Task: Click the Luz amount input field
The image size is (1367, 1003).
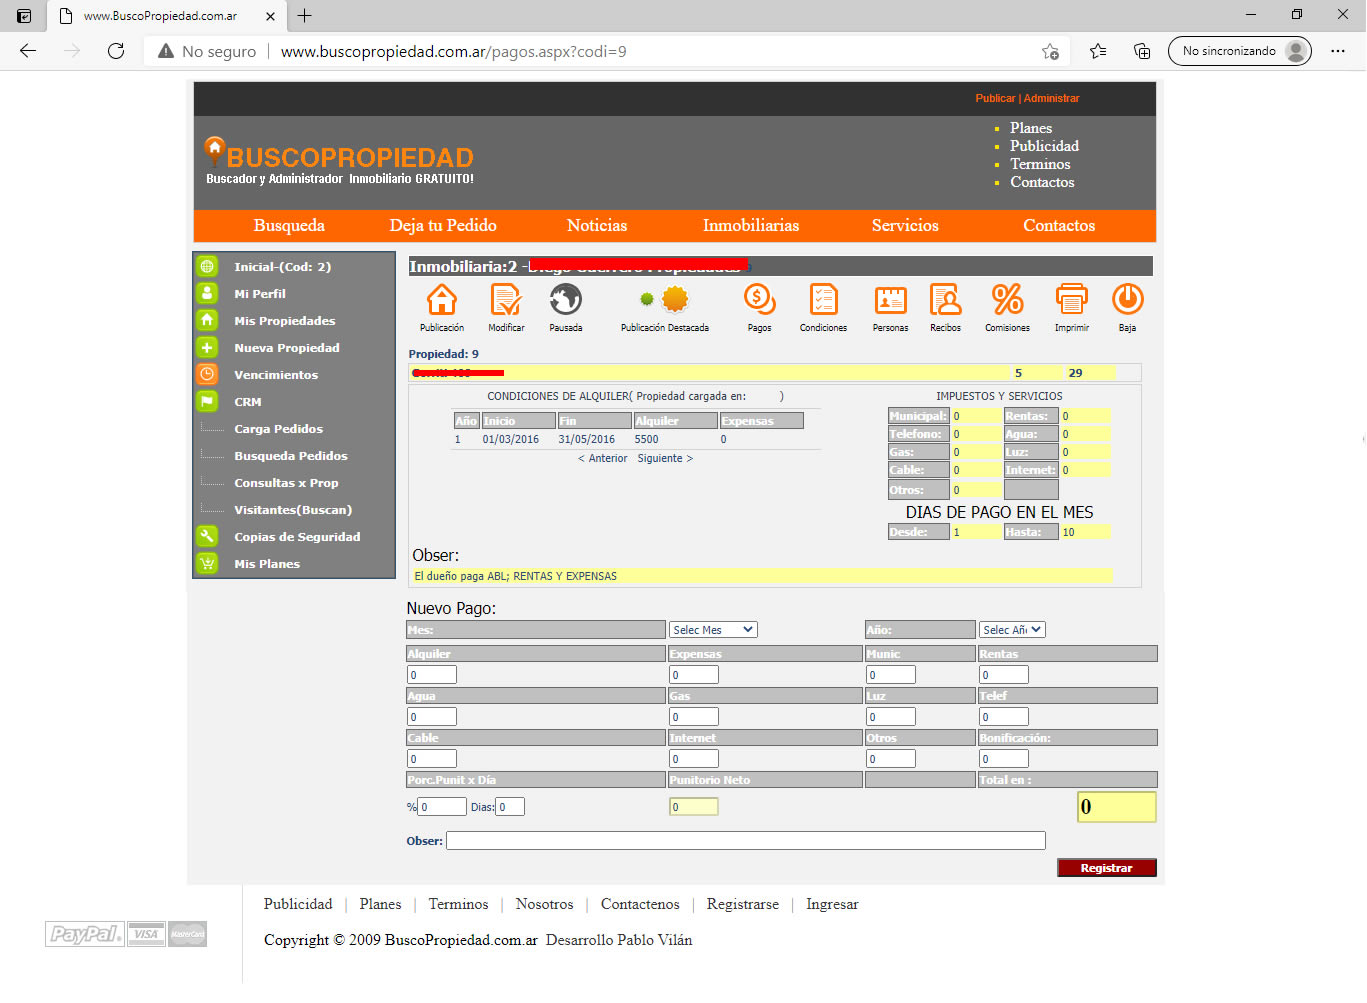Action: tap(891, 717)
